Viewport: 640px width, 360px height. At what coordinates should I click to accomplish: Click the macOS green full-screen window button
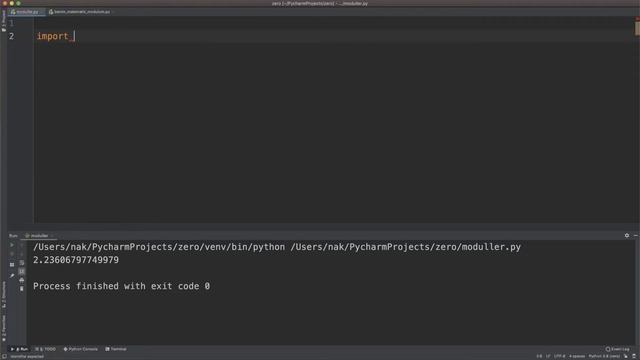18,3
